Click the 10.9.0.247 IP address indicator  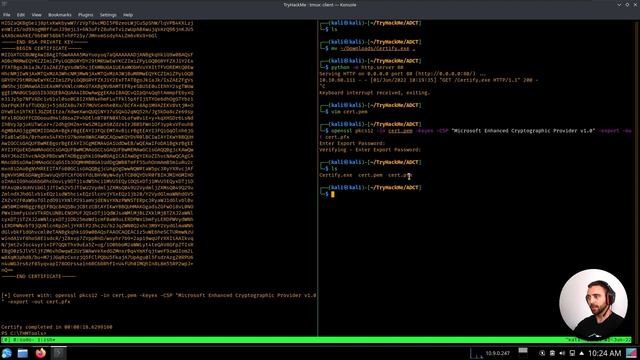pyautogui.click(x=498, y=353)
